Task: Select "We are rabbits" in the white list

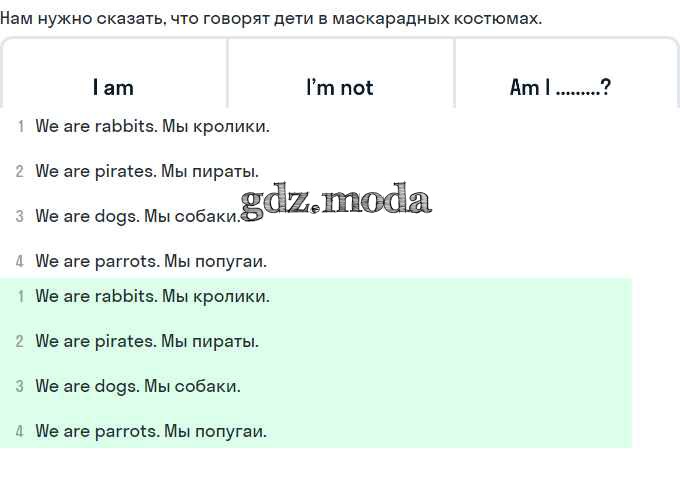Action: pyautogui.click(x=152, y=126)
